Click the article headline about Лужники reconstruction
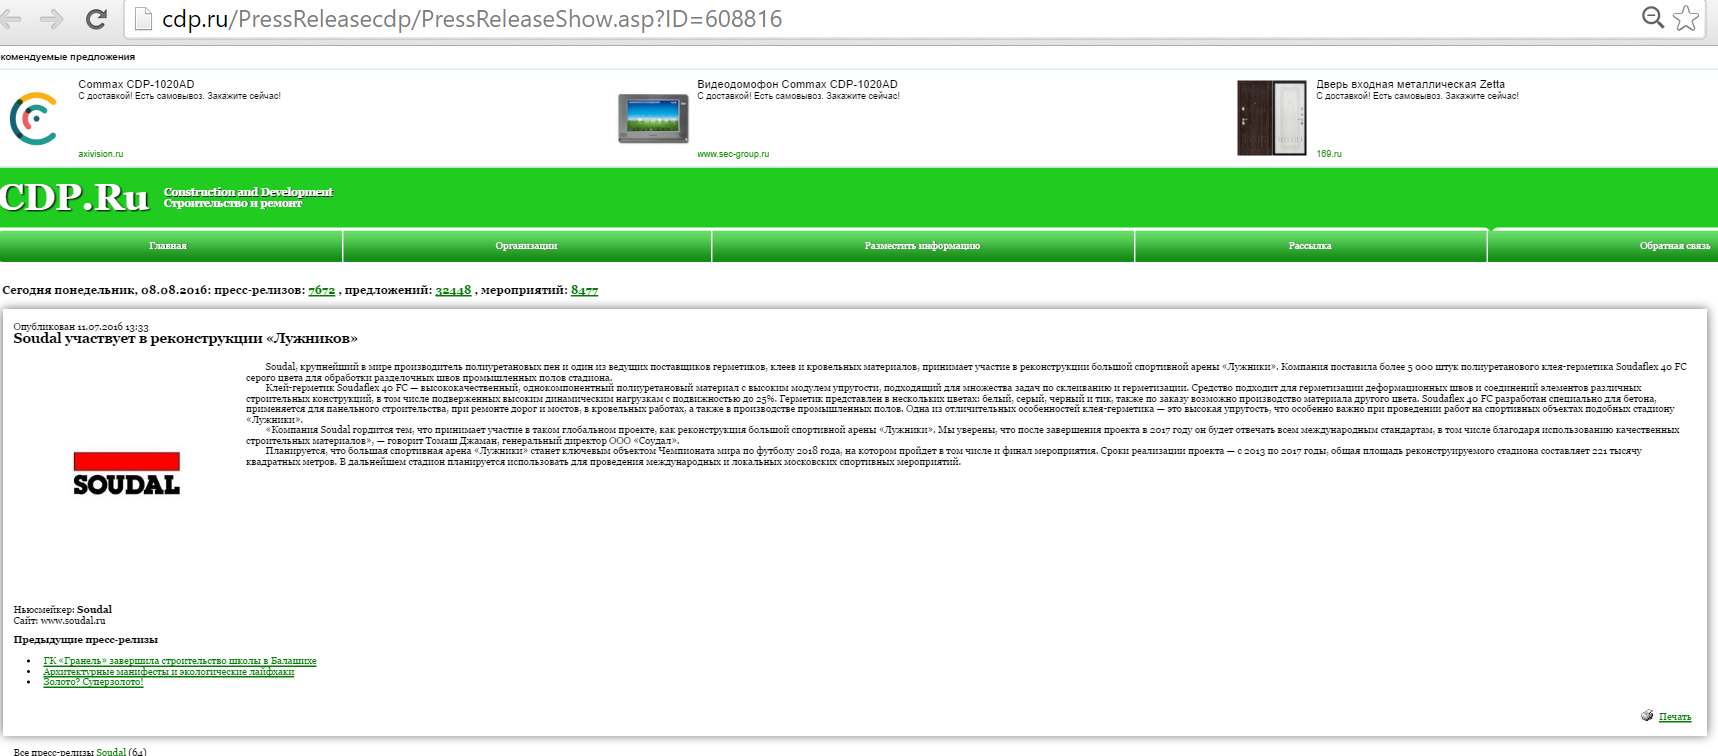 click(185, 339)
